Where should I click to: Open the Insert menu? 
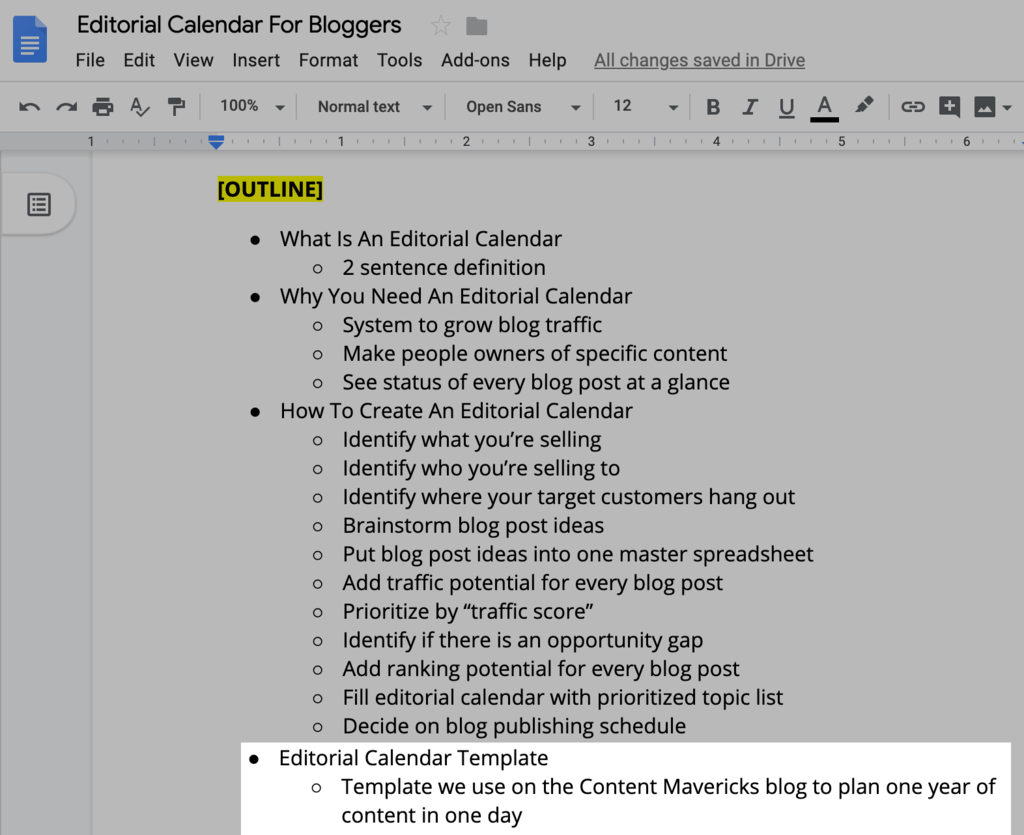tap(256, 60)
